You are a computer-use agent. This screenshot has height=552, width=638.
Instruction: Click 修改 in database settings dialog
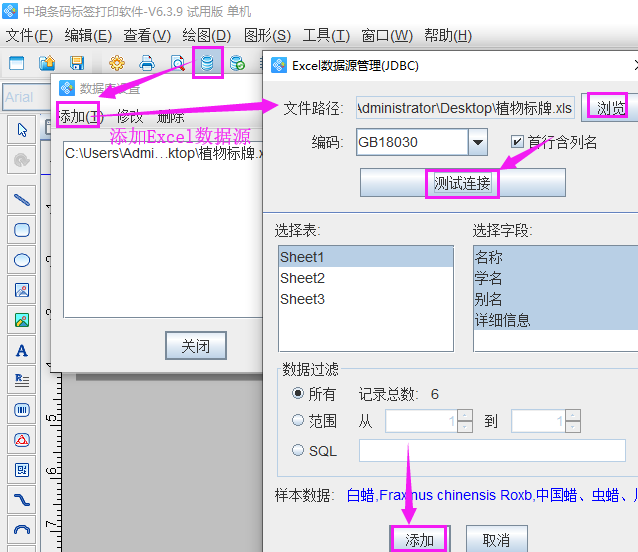[x=130, y=117]
